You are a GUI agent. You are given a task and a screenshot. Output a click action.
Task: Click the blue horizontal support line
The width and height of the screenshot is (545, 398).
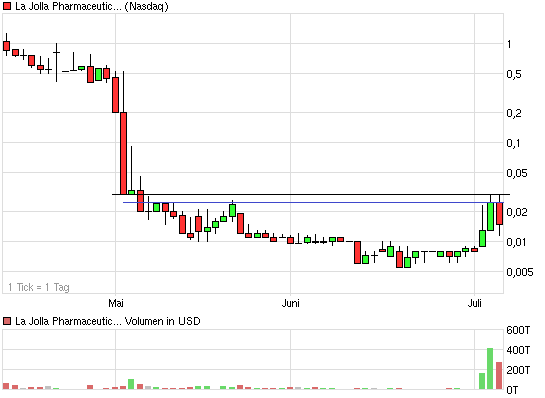click(314, 202)
